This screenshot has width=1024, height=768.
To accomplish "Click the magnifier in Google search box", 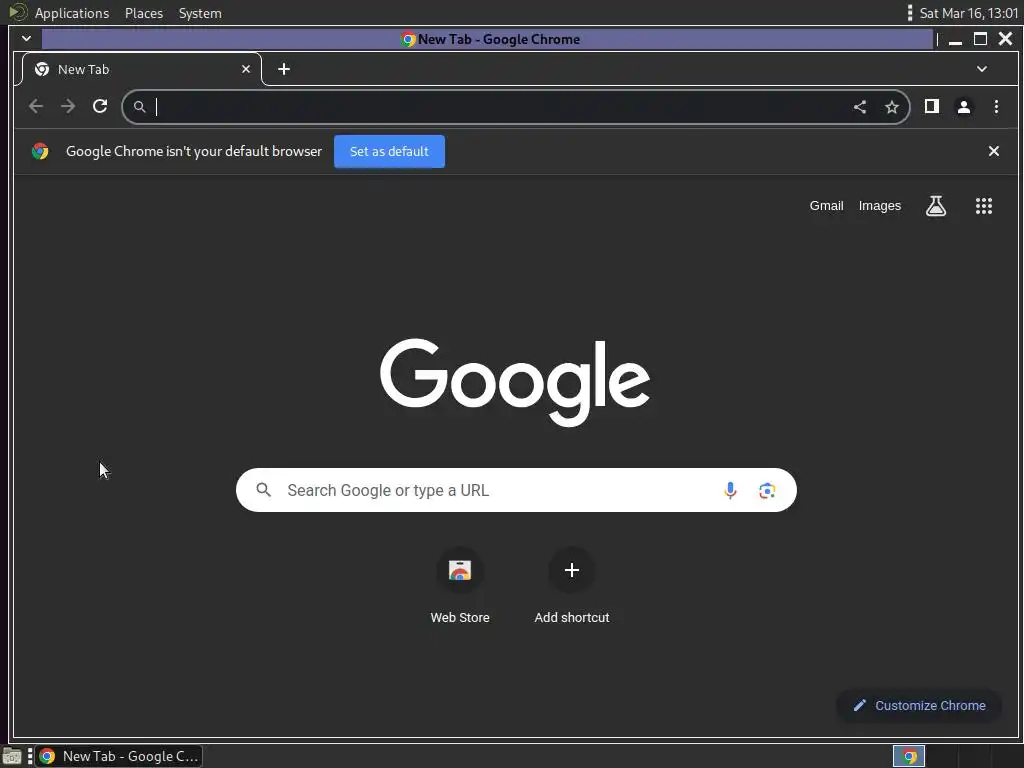I will [264, 490].
